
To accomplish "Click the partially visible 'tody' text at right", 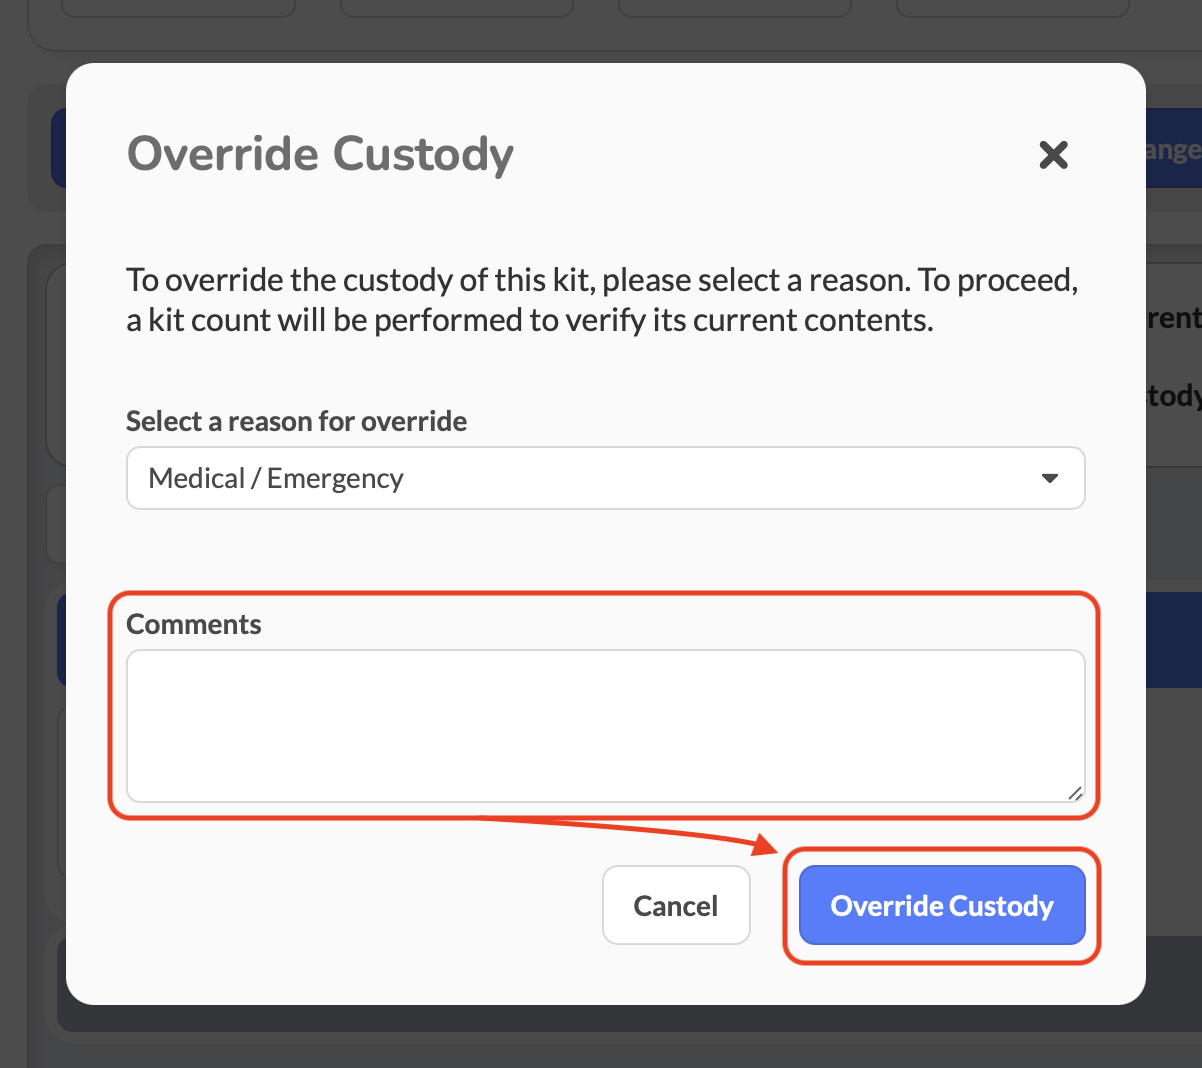I will [1172, 396].
